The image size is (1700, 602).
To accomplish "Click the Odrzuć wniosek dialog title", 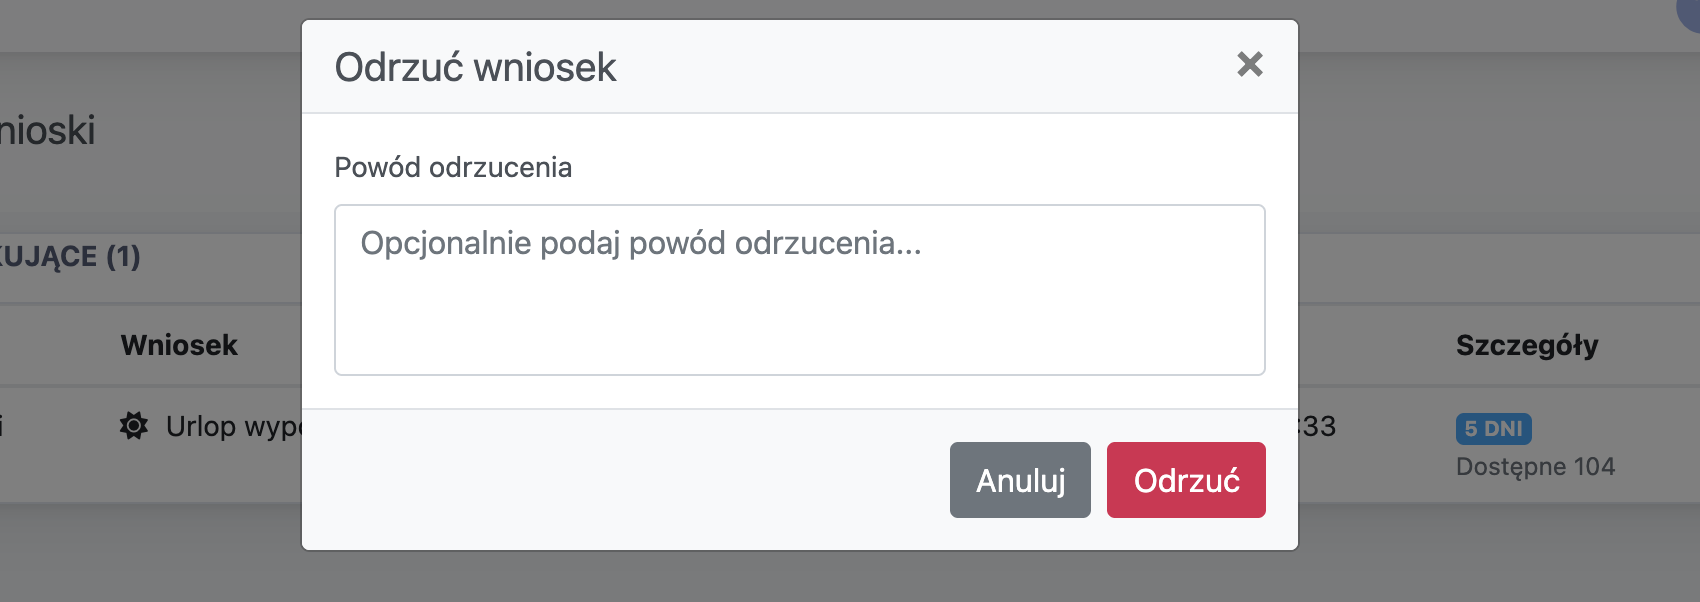I will pos(475,68).
